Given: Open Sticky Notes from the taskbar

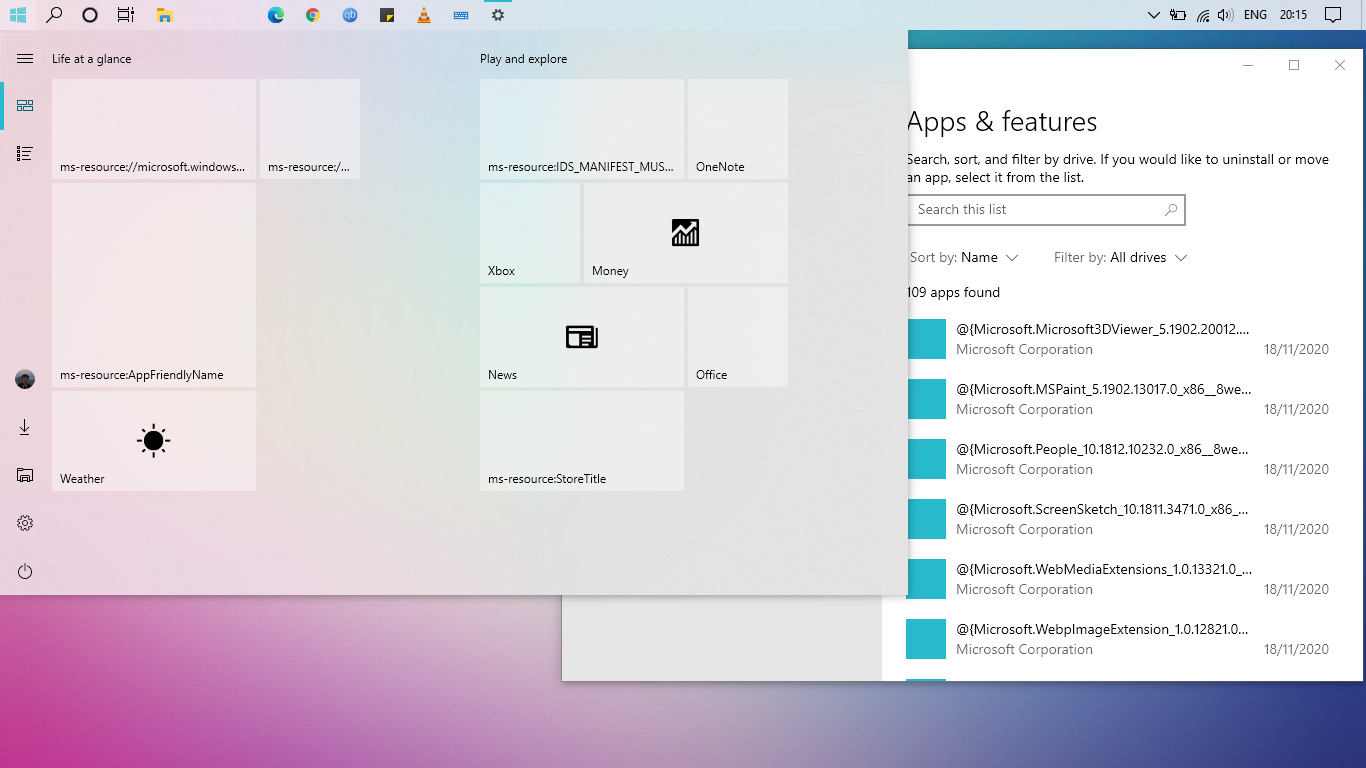Looking at the screenshot, I should (x=387, y=15).
